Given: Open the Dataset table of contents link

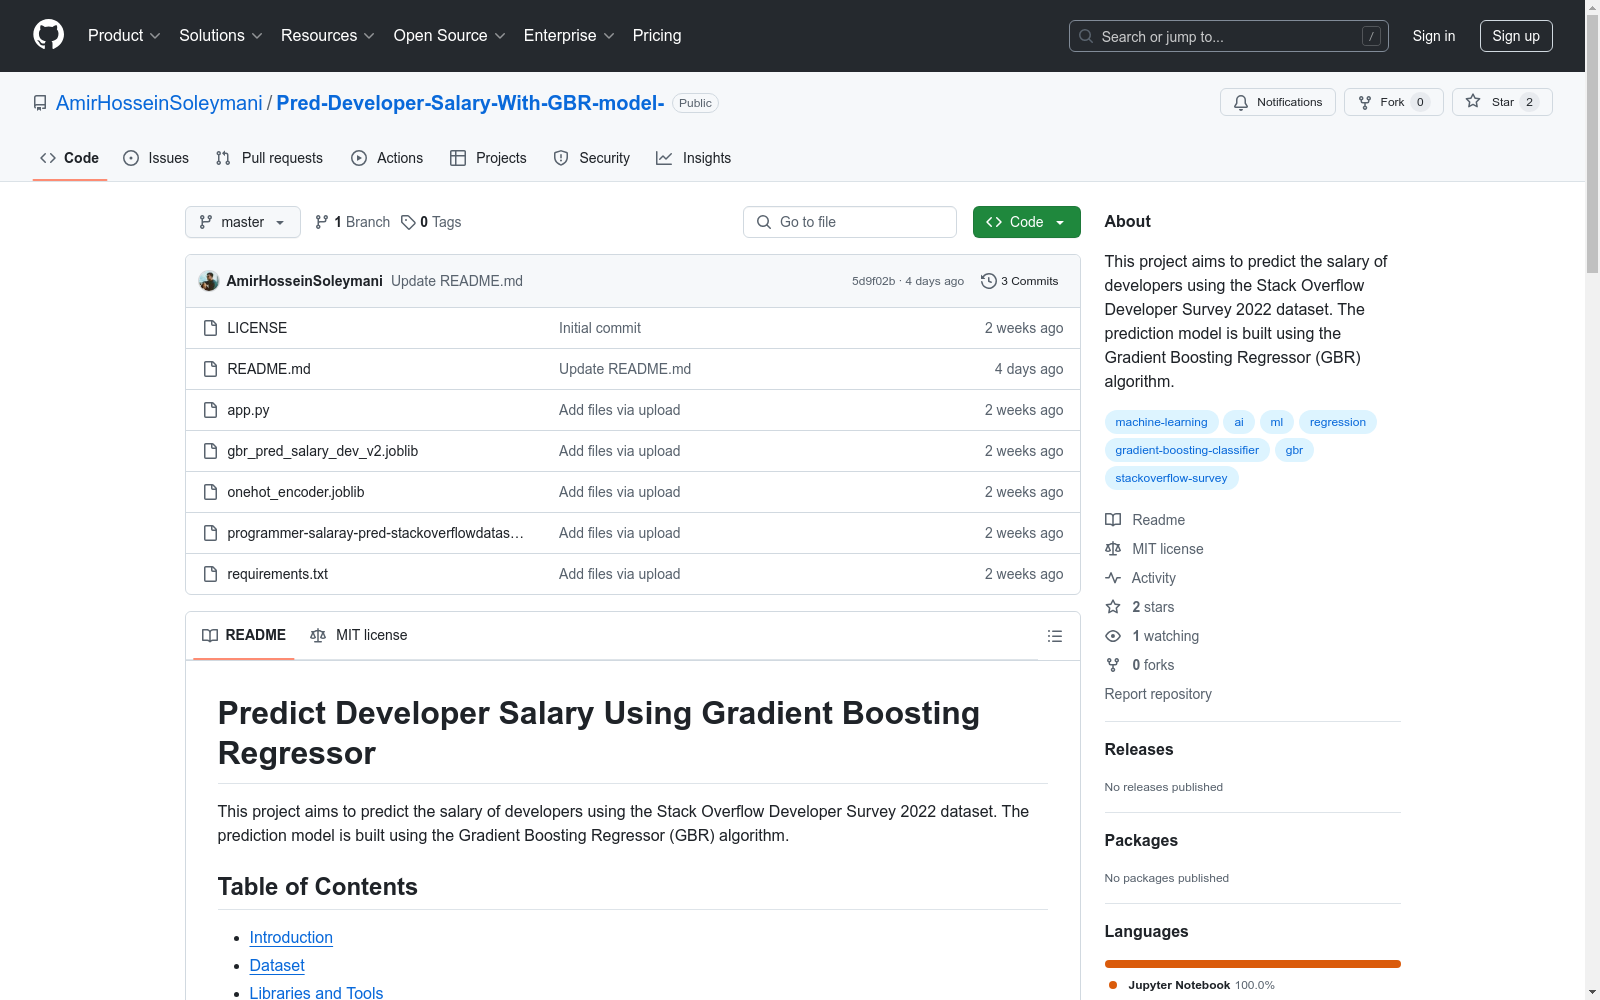Looking at the screenshot, I should click(277, 965).
